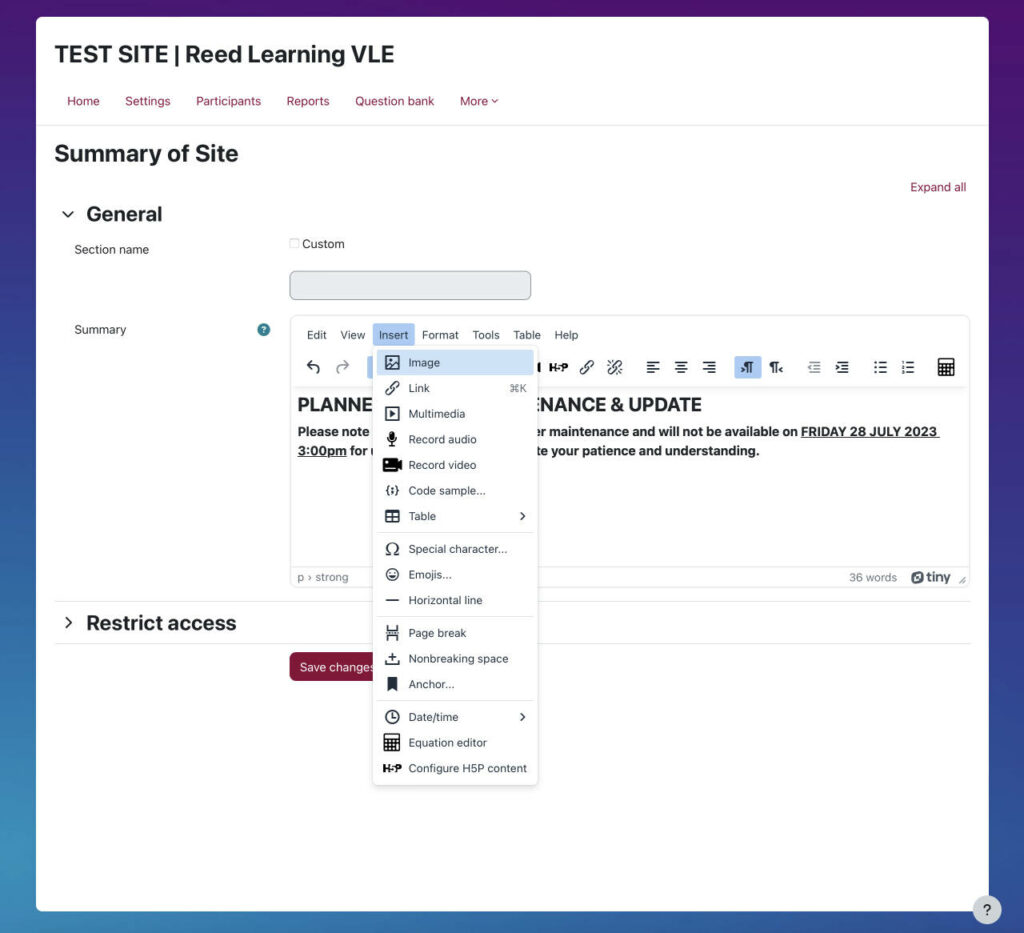The image size is (1024, 933).
Task: Click the increase indent icon
Action: point(841,367)
